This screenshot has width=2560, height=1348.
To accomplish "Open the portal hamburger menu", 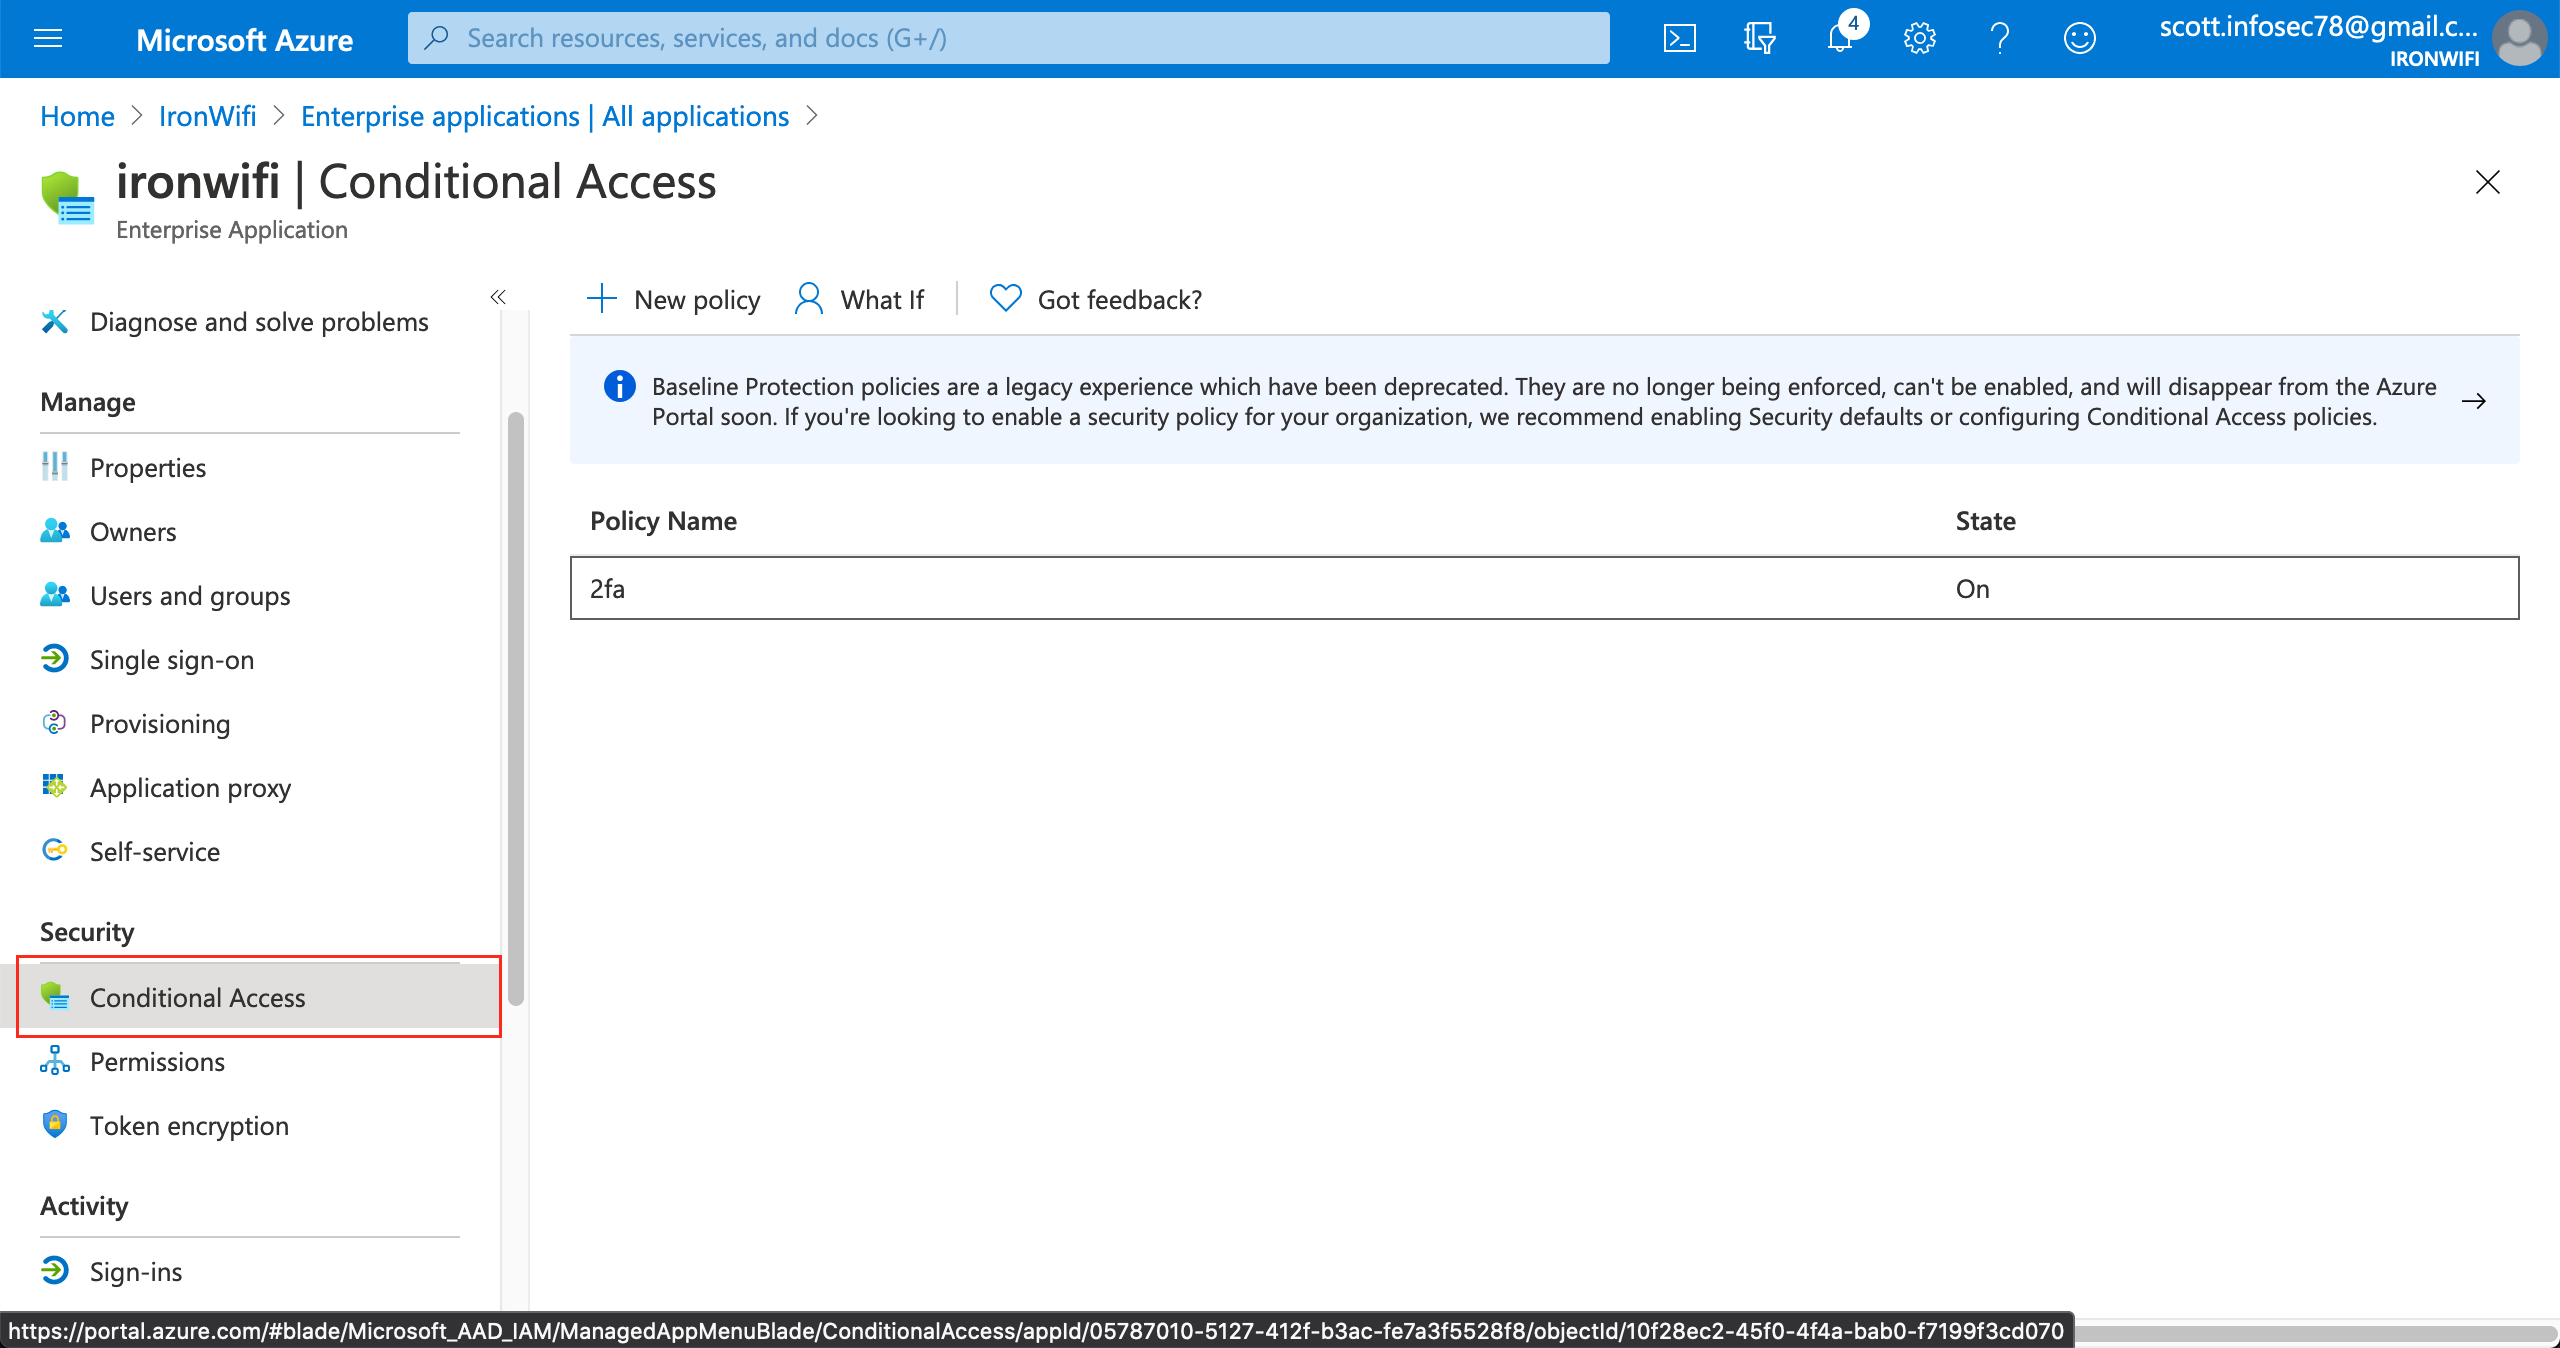I will [48, 38].
